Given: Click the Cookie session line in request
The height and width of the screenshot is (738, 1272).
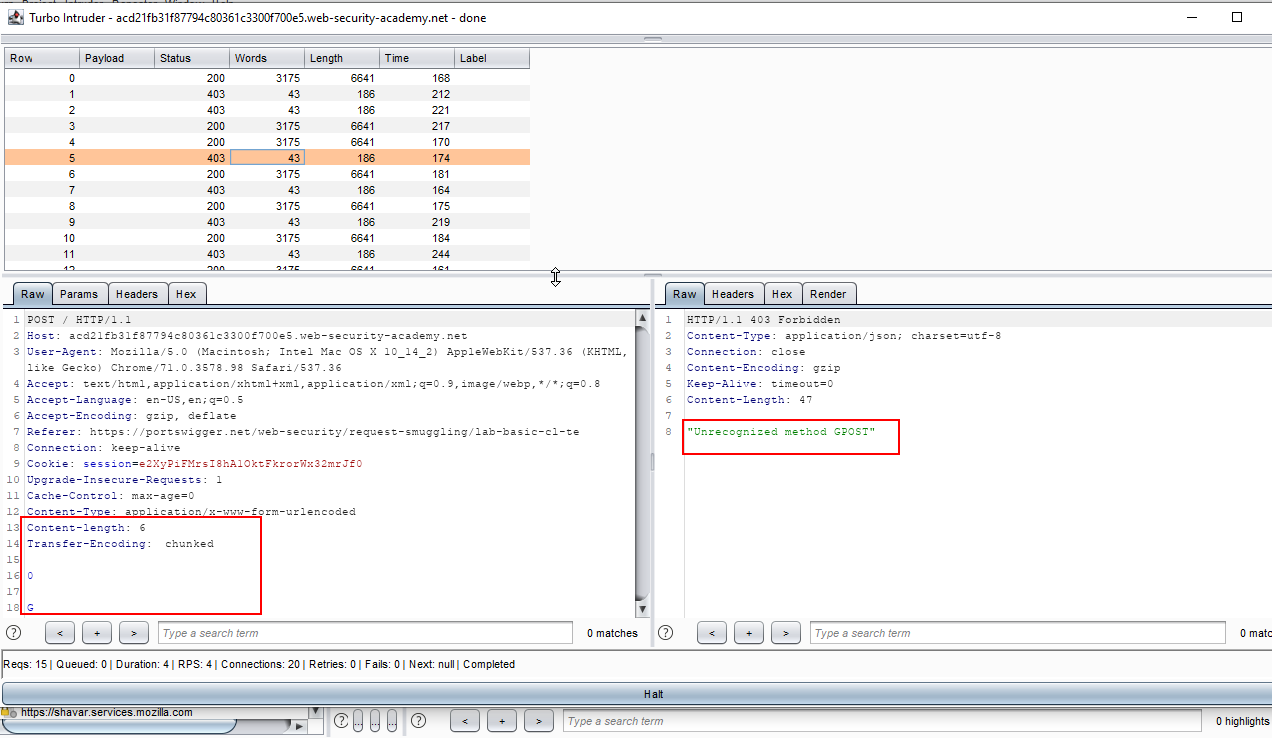Looking at the screenshot, I should (x=195, y=464).
